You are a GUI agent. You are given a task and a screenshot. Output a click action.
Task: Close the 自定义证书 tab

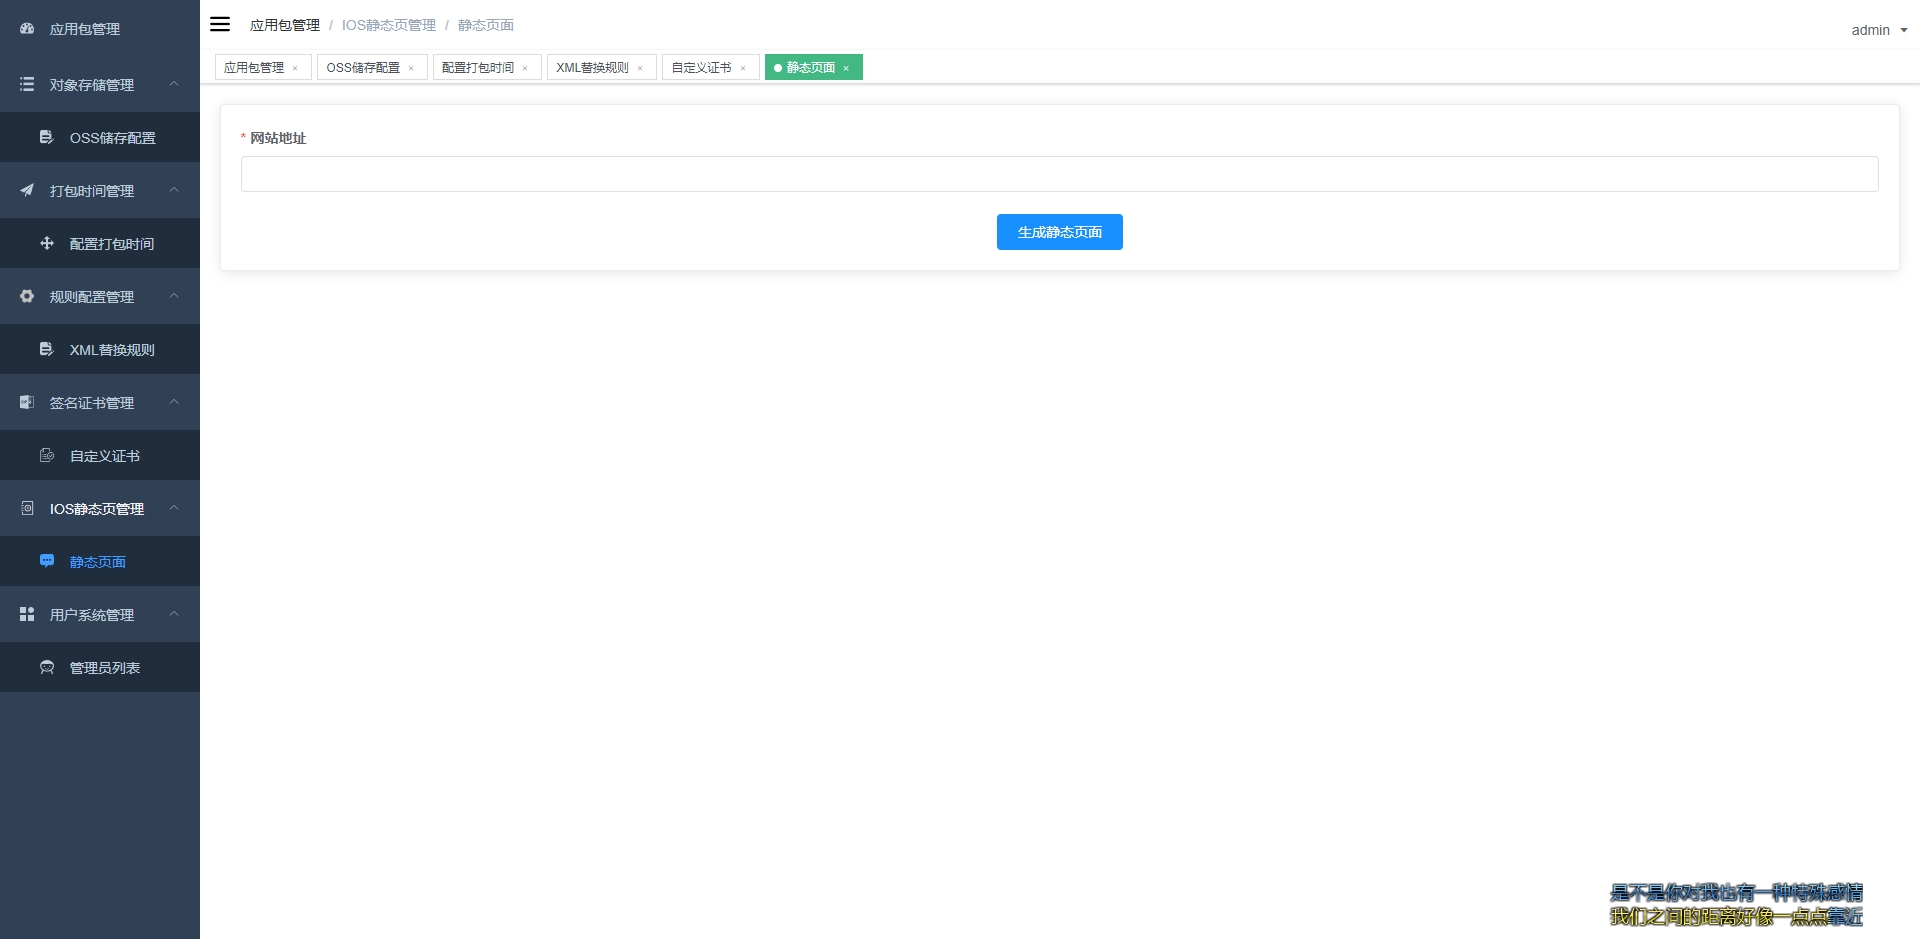click(x=743, y=68)
